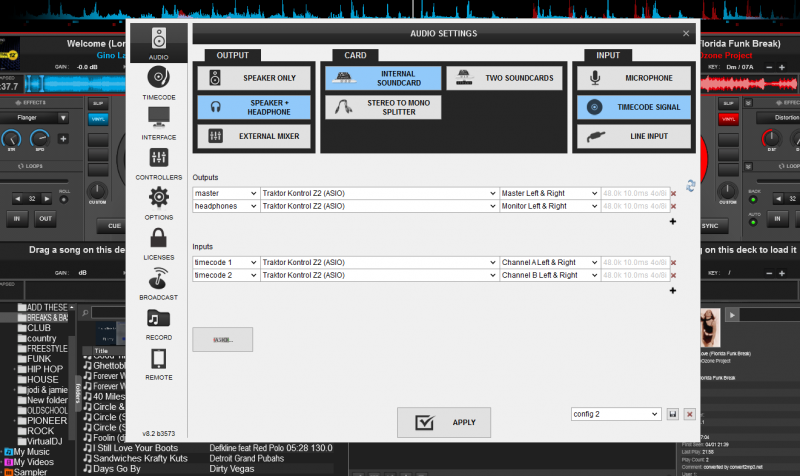The height and width of the screenshot is (476, 800).
Task: Select My Music in the folder tree
Action: click(x=31, y=452)
